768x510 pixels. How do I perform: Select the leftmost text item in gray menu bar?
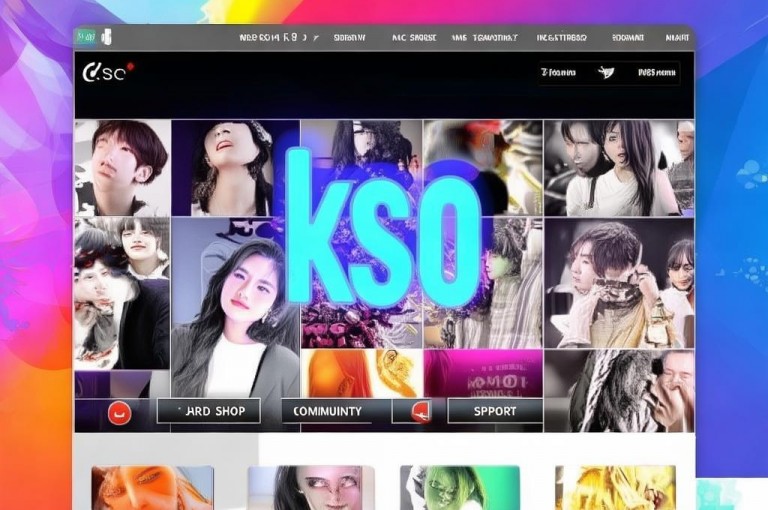(279, 37)
